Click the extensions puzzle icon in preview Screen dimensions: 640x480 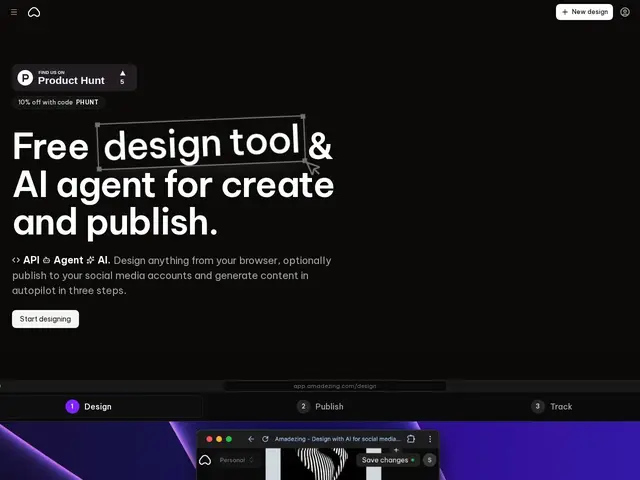[411, 439]
